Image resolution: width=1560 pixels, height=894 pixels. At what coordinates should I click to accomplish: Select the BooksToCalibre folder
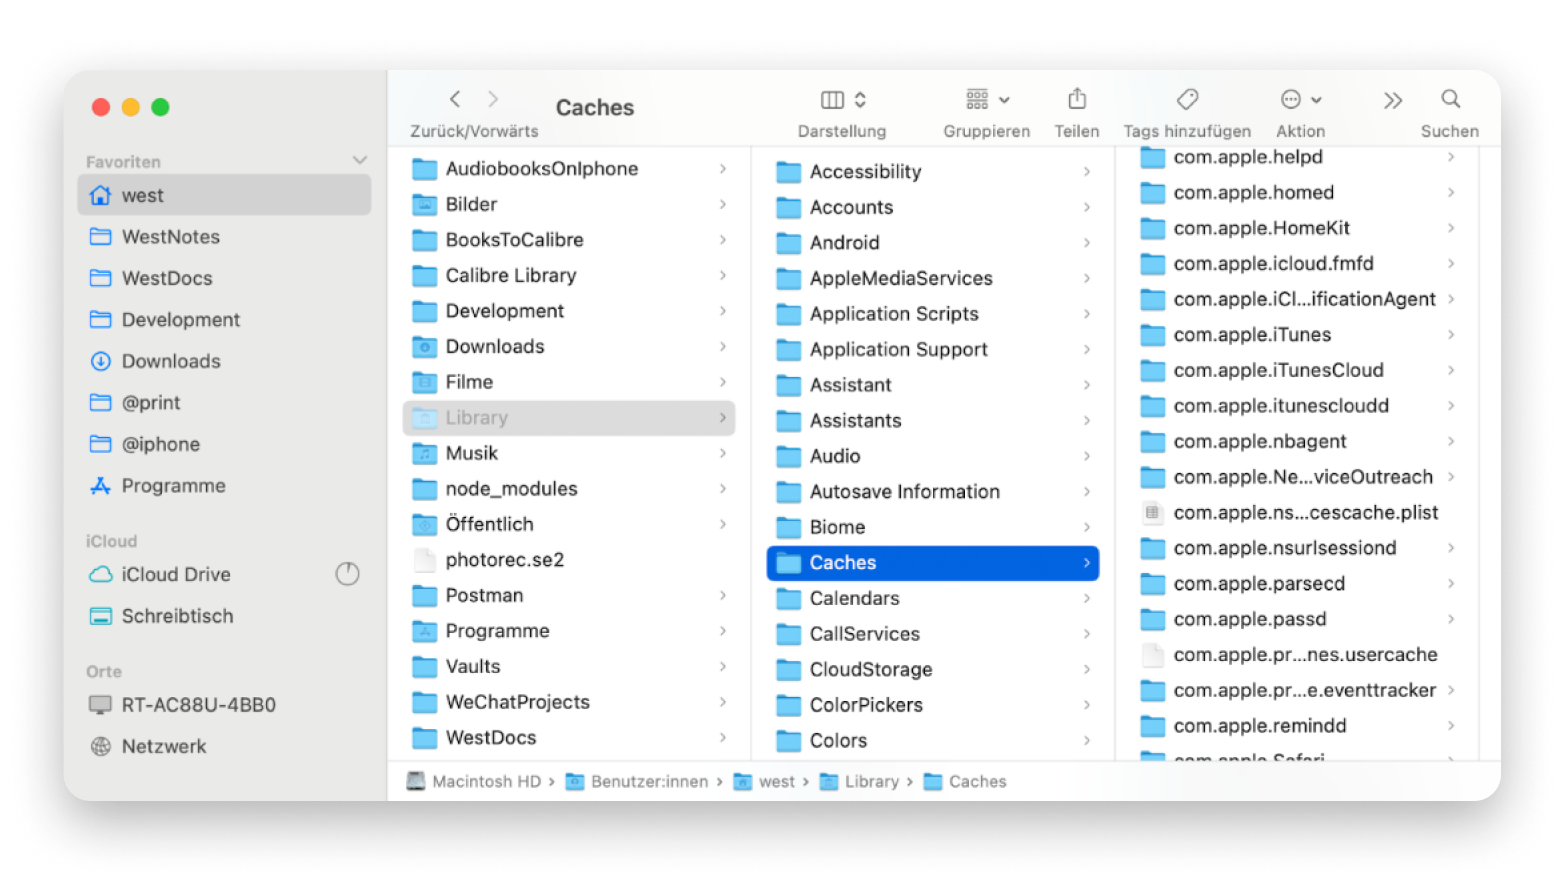point(569,240)
